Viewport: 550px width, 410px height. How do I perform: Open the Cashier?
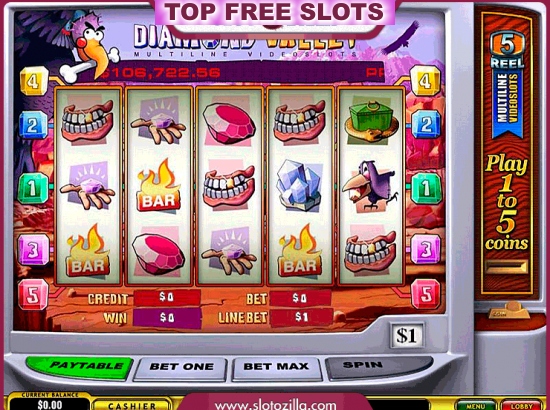[132, 405]
